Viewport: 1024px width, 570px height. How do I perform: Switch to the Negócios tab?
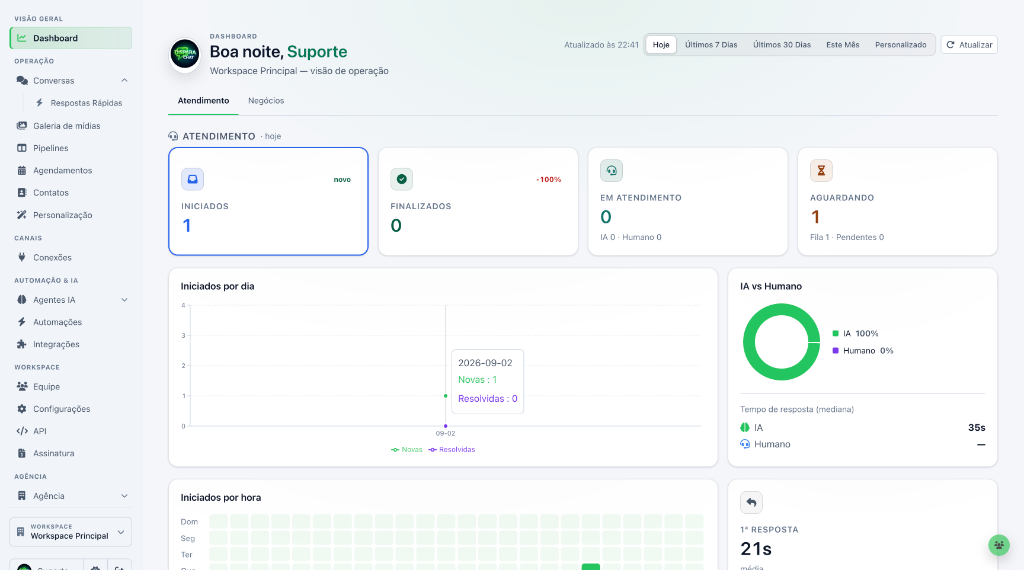coord(266,101)
